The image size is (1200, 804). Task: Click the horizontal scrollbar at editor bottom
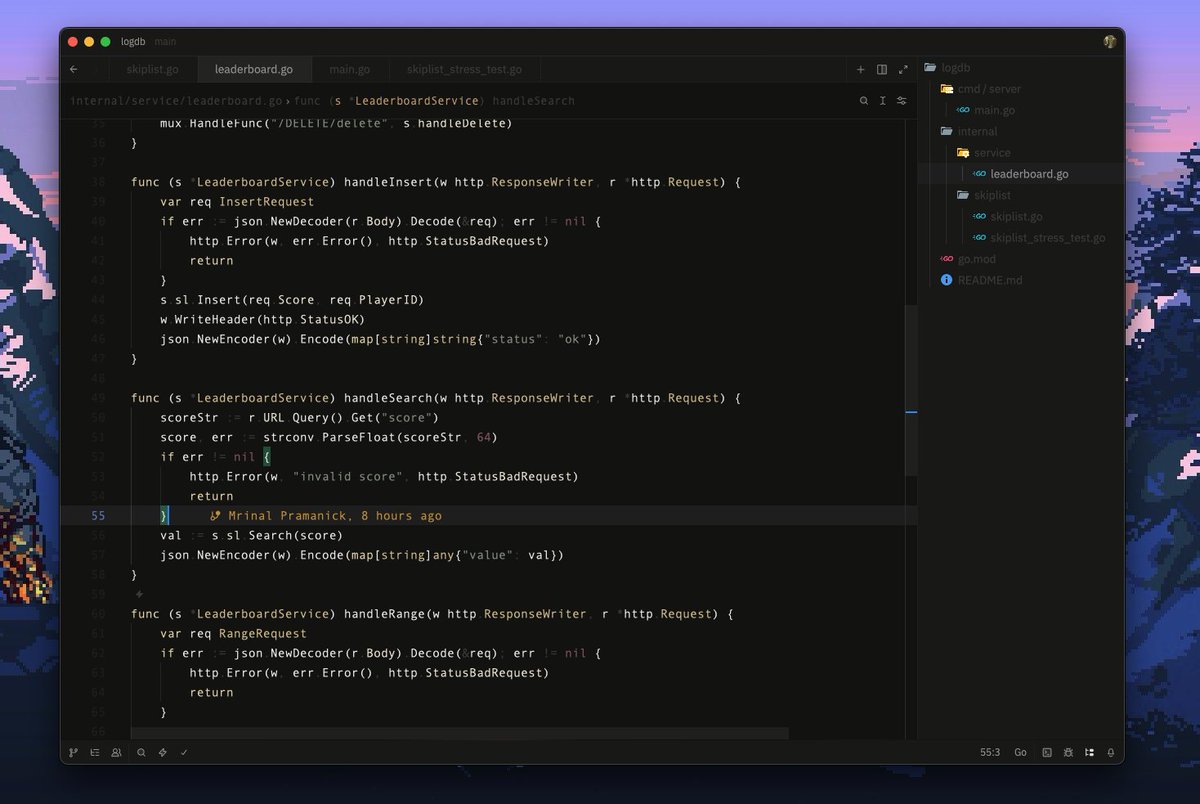pos(460,733)
